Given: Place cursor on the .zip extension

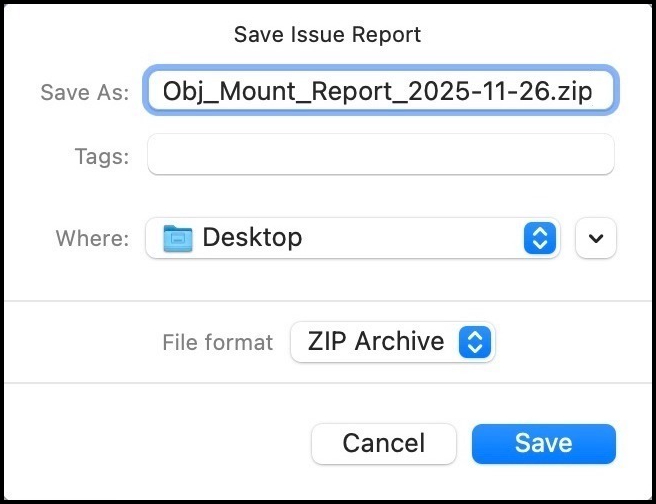Looking at the screenshot, I should click(x=573, y=93).
